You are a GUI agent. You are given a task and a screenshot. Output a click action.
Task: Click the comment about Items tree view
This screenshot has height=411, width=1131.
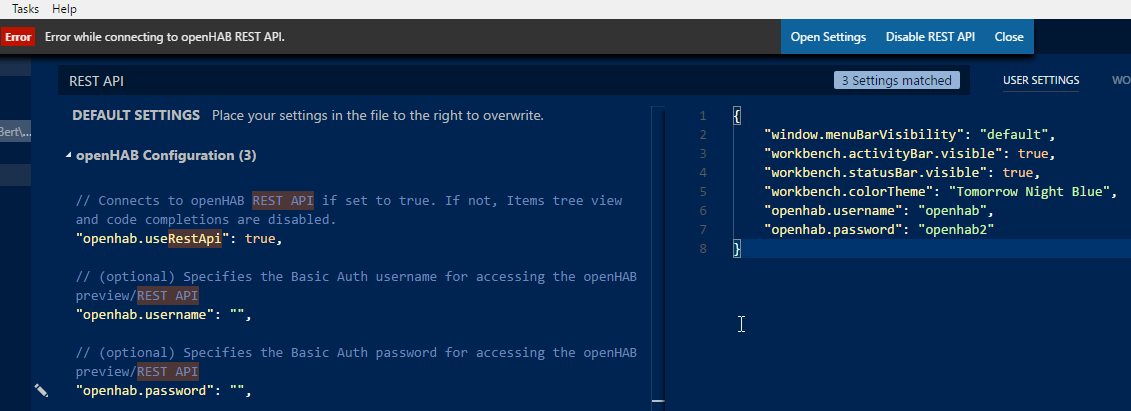pyautogui.click(x=349, y=210)
